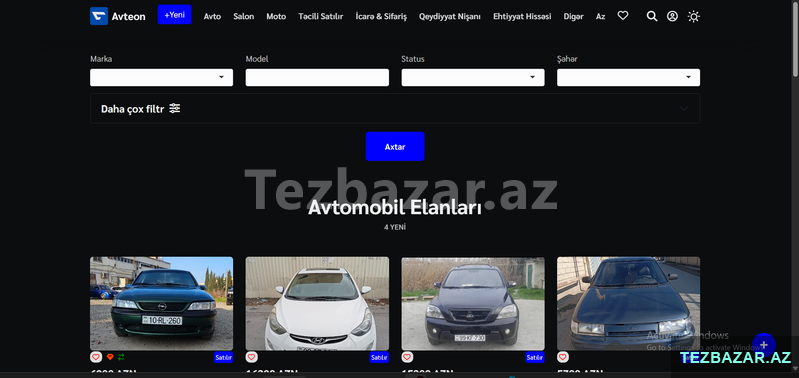799x378 pixels.
Task: Open the favorites heart icon in header
Action: [623, 16]
